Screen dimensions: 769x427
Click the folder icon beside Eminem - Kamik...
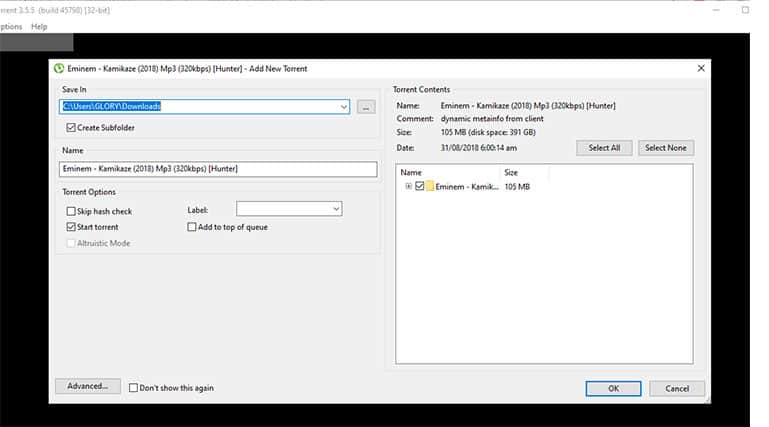pos(430,186)
